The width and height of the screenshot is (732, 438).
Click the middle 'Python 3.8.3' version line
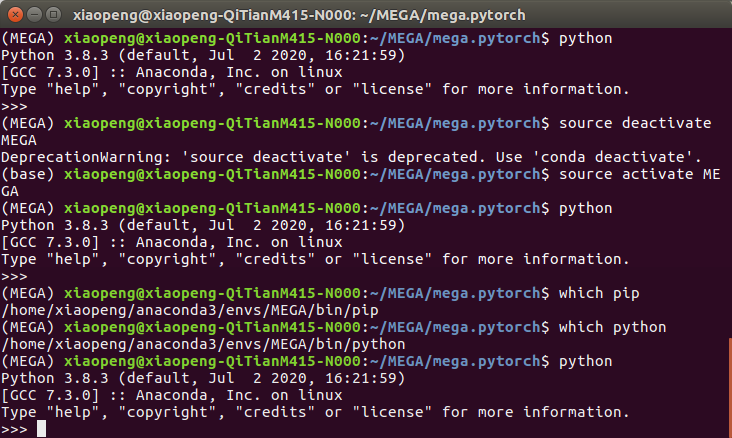[x=203, y=225]
